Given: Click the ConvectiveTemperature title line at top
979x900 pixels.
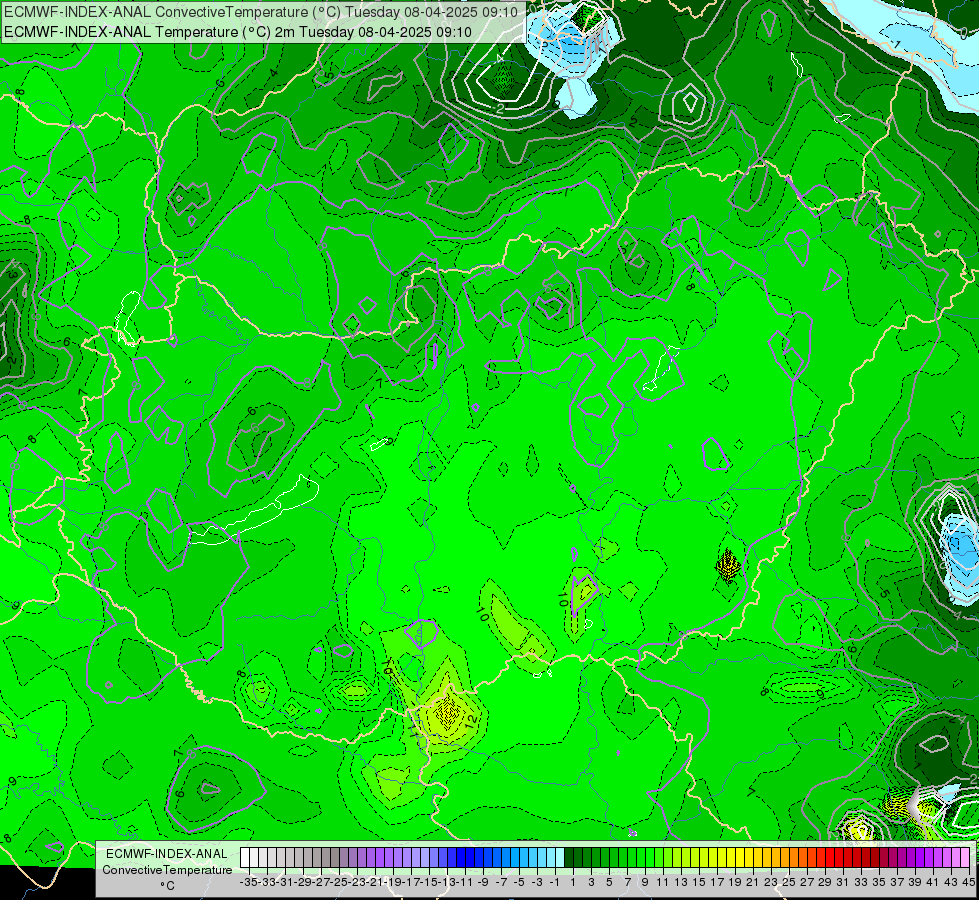Looking at the screenshot, I should point(261,12).
